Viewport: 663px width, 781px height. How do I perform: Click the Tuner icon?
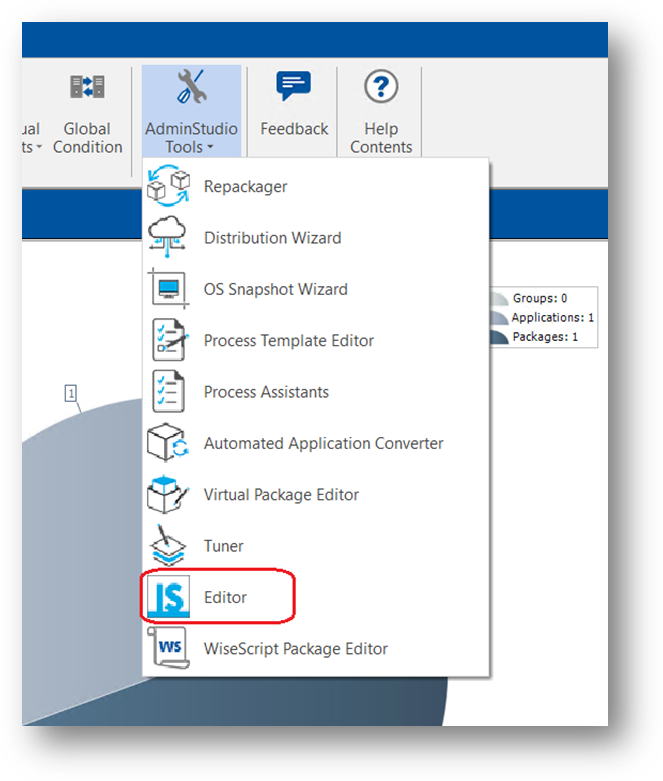pyautogui.click(x=168, y=545)
